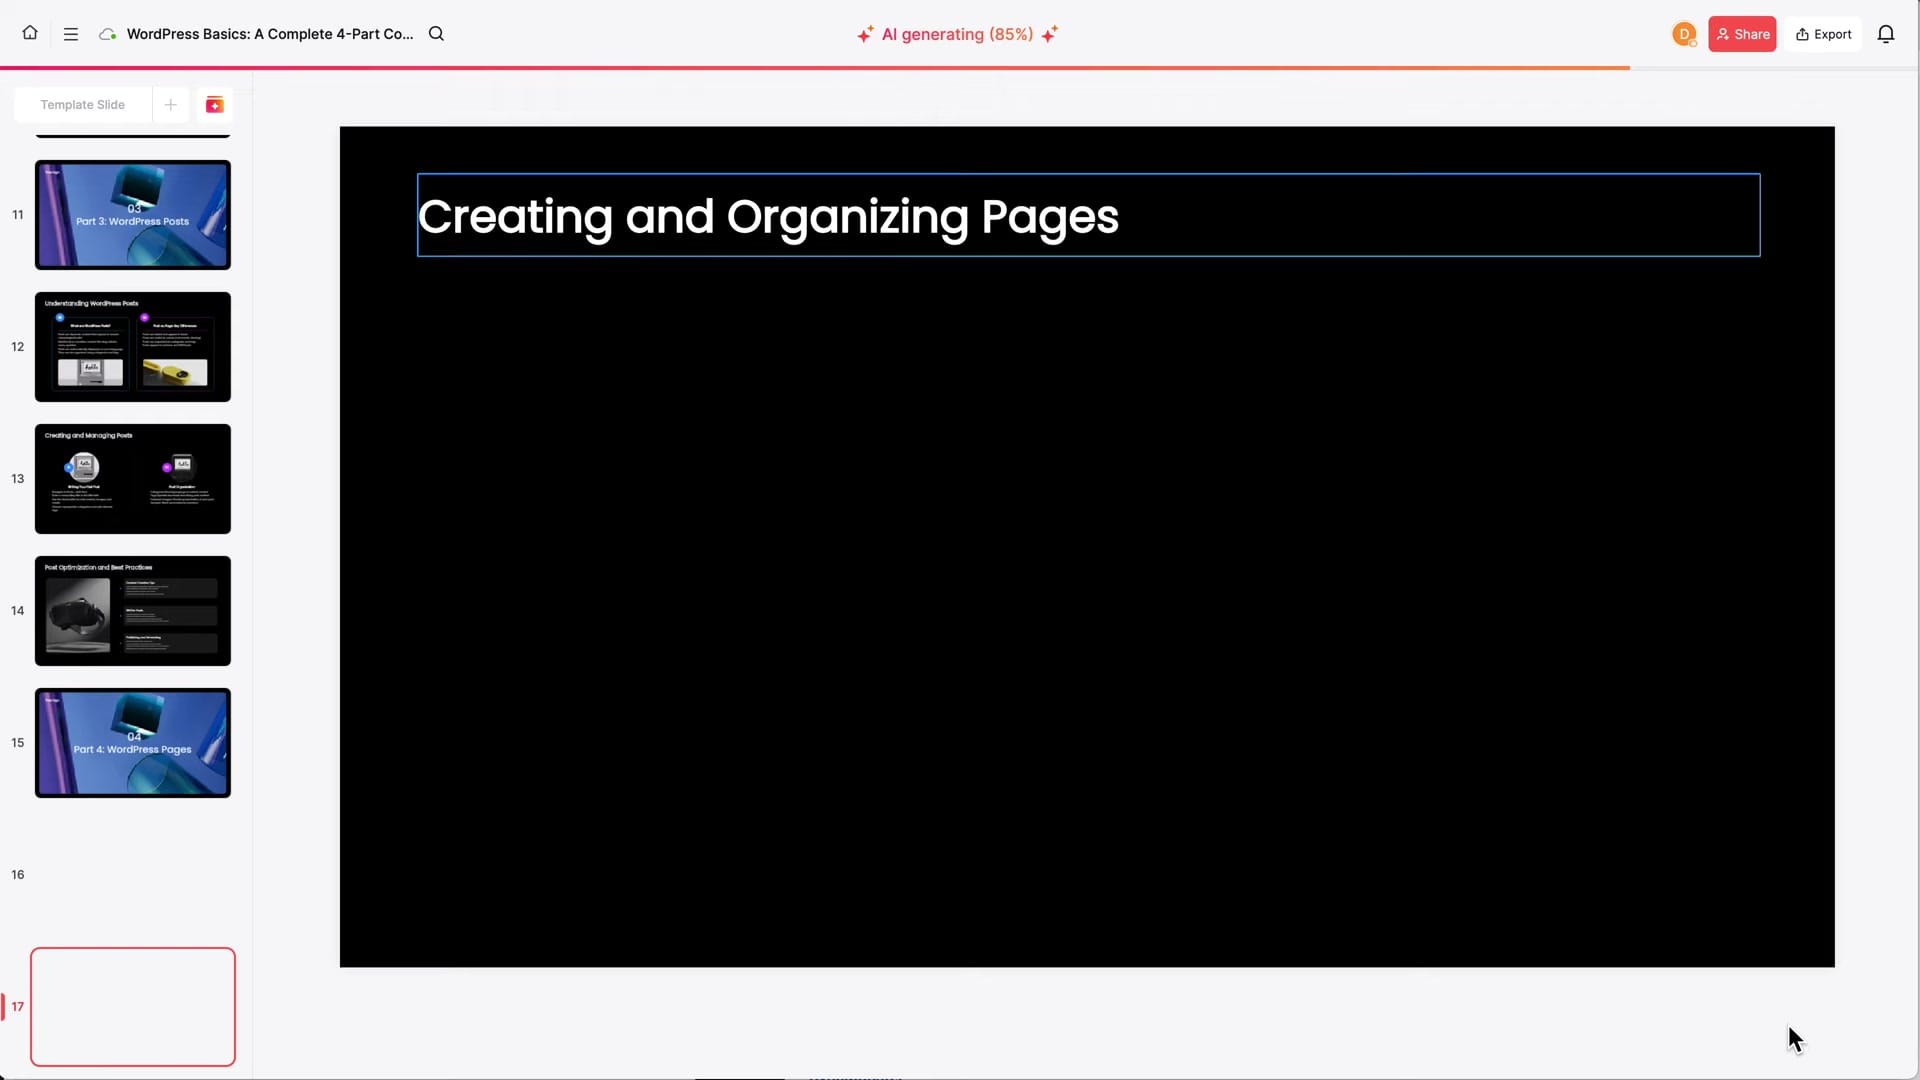This screenshot has width=1920, height=1080.
Task: Click the Export button
Action: (x=1824, y=34)
